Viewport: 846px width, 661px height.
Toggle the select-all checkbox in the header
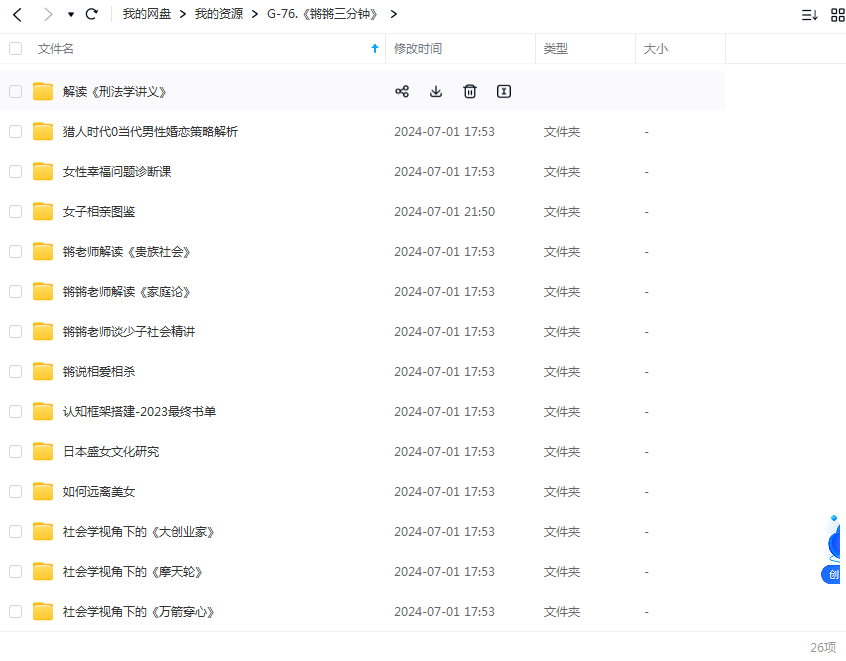coord(15,48)
